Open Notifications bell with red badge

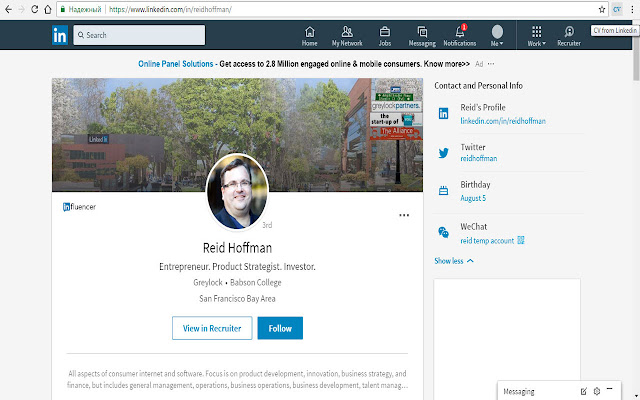pyautogui.click(x=460, y=36)
